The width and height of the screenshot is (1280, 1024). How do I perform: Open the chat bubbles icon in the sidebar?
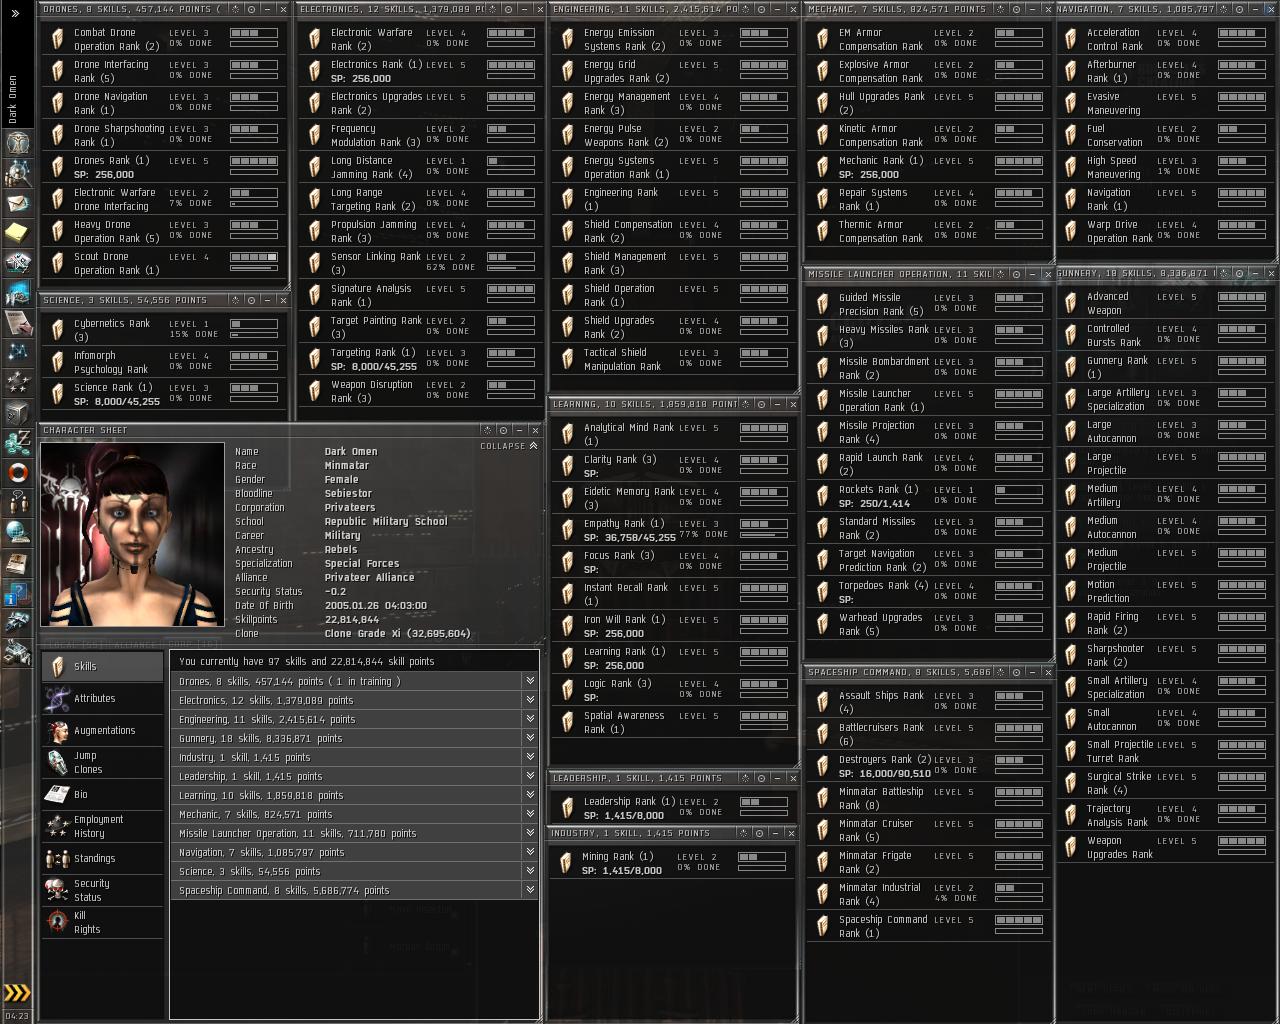click(17, 502)
